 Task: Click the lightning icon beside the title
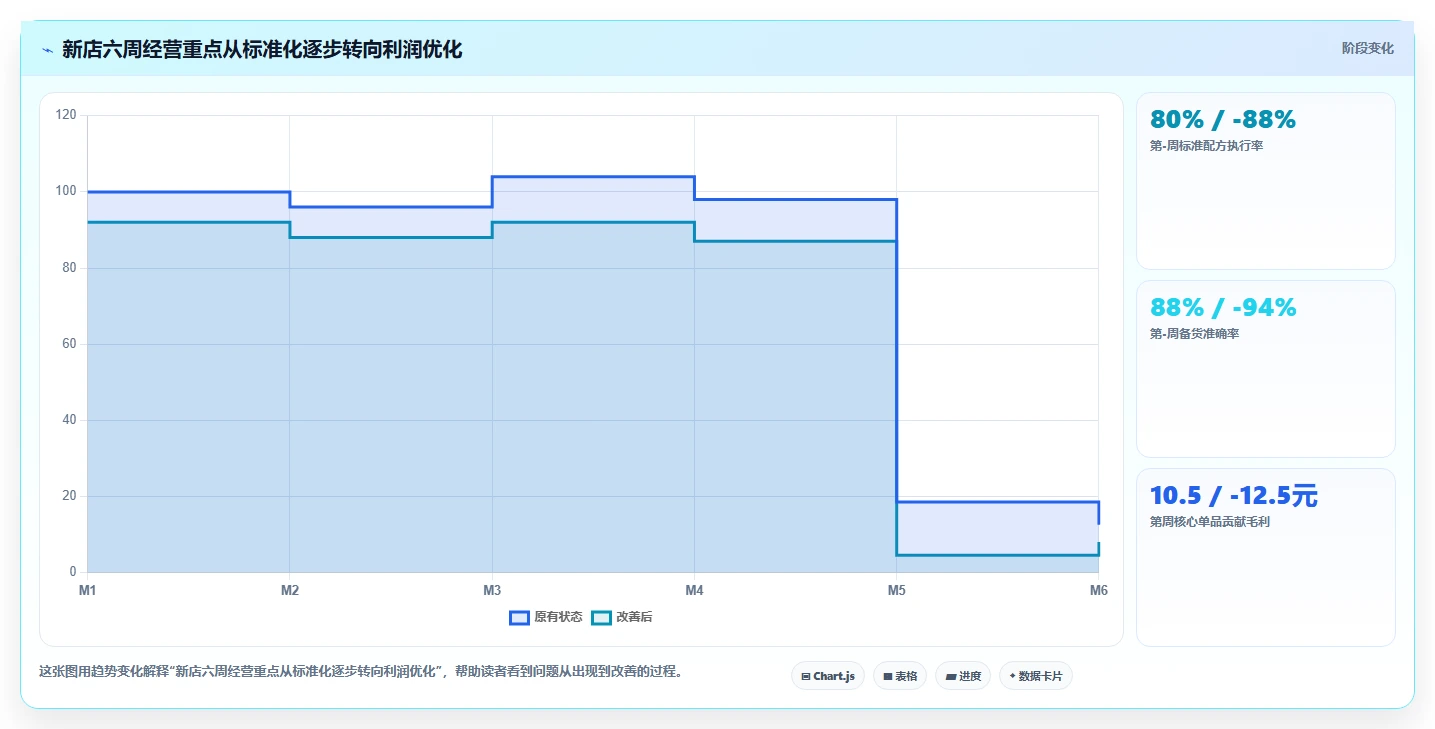pyautogui.click(x=47, y=50)
